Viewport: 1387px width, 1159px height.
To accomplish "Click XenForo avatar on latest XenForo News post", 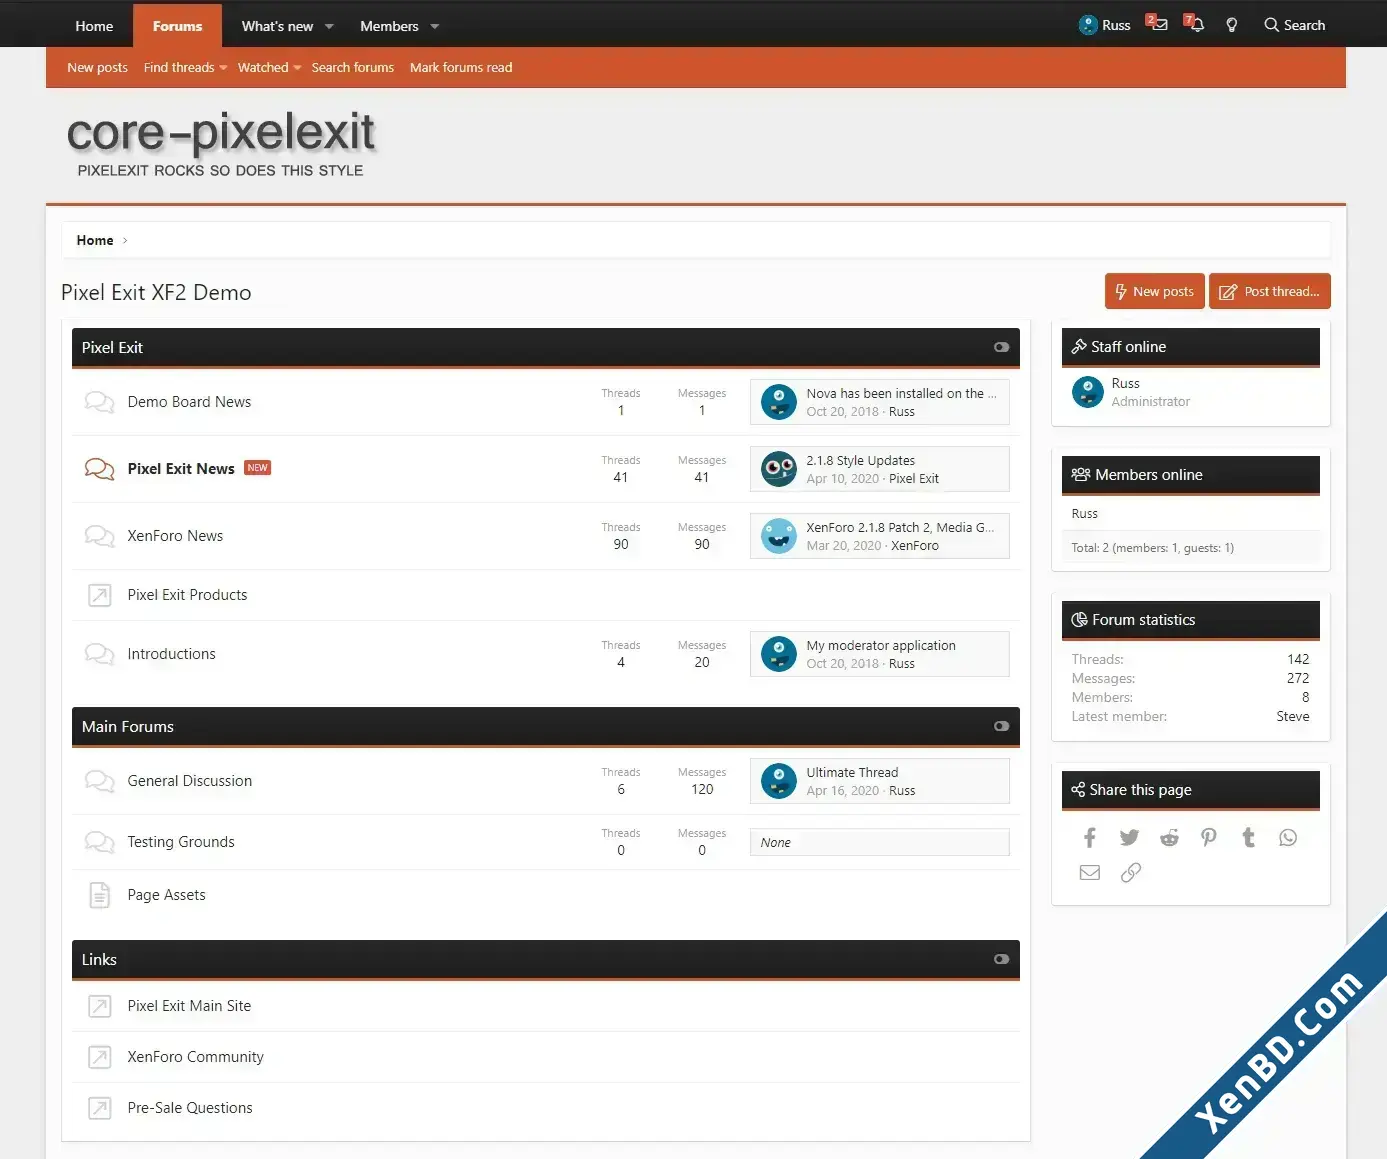I will [x=779, y=536].
